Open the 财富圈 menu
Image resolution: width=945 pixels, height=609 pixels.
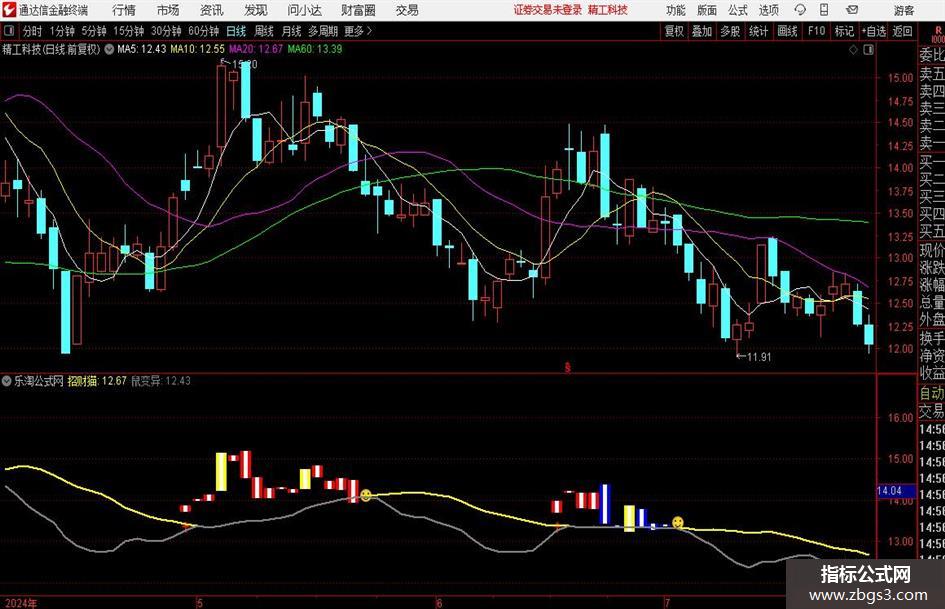[x=358, y=10]
